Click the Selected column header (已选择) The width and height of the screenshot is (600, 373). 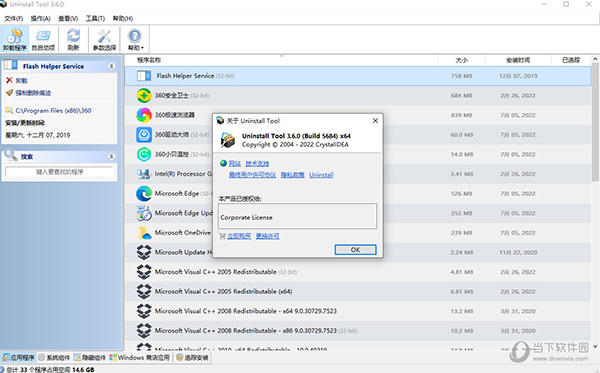point(571,60)
